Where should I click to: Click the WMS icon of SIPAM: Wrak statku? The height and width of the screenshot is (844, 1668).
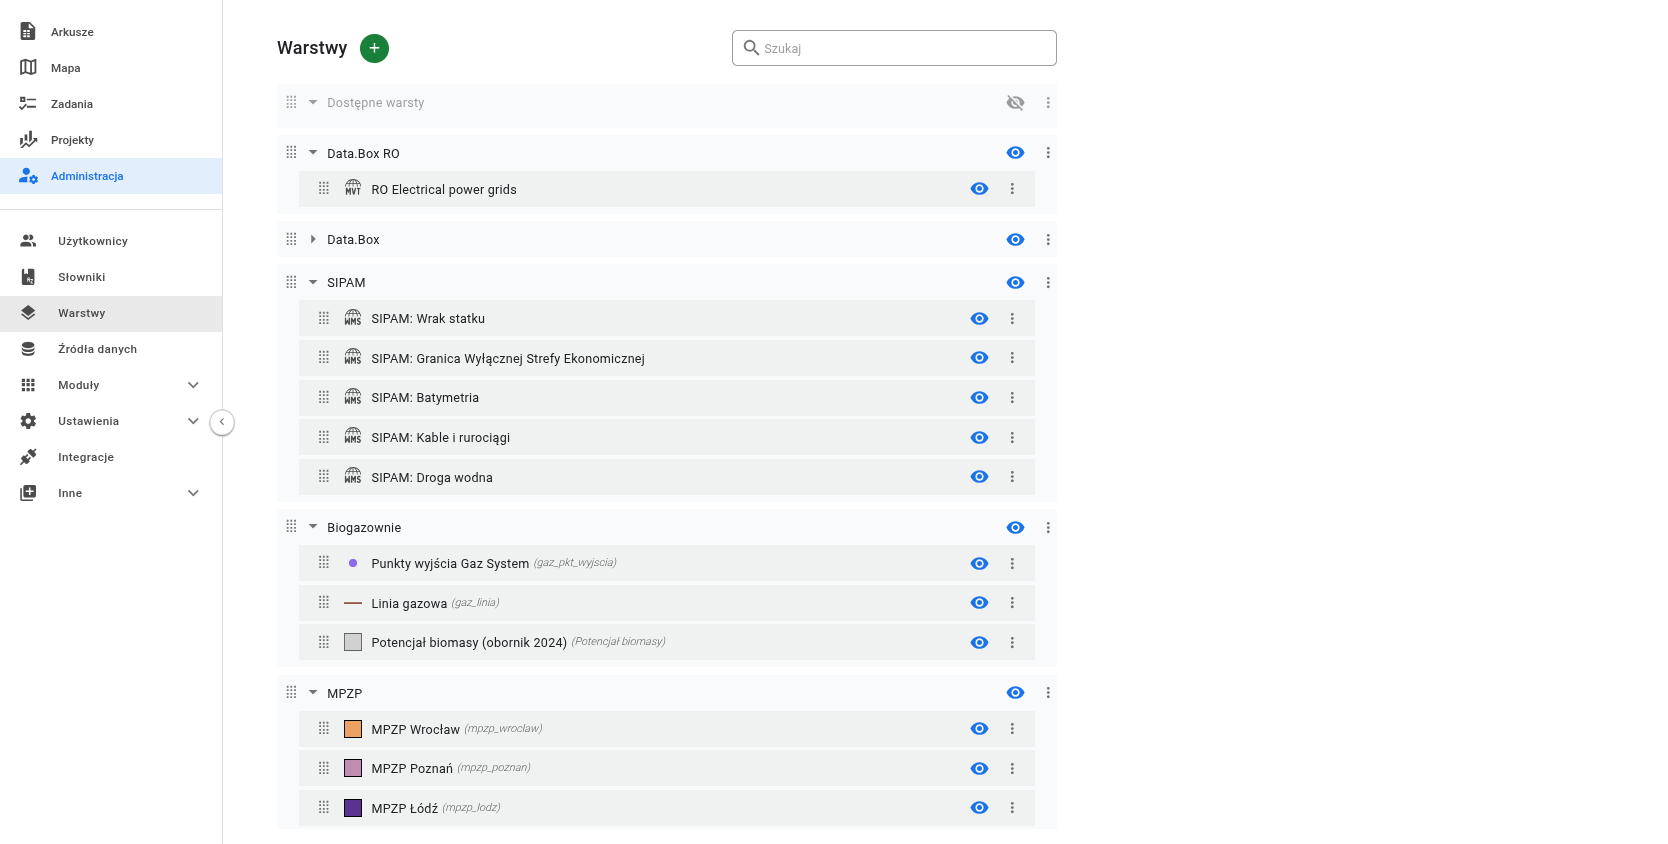tap(353, 318)
